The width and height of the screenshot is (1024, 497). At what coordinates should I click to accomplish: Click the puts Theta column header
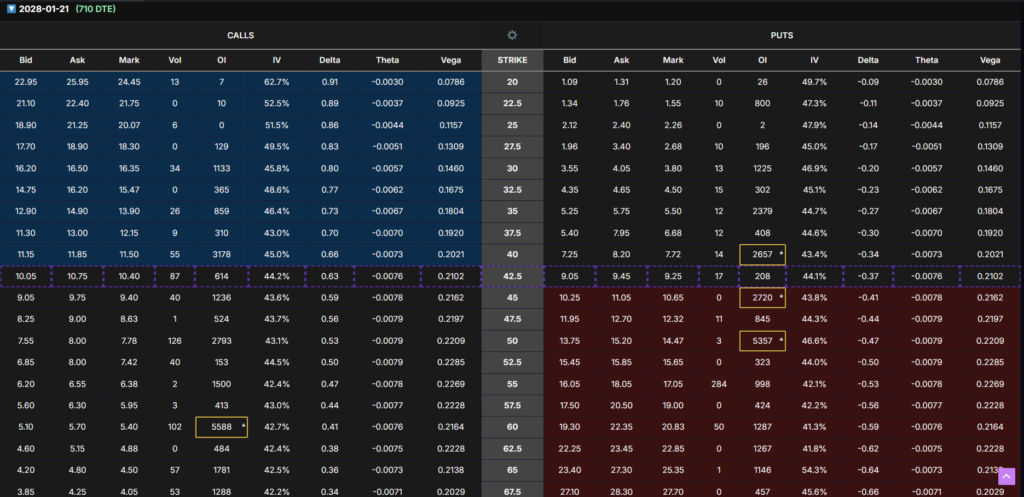coord(933,60)
